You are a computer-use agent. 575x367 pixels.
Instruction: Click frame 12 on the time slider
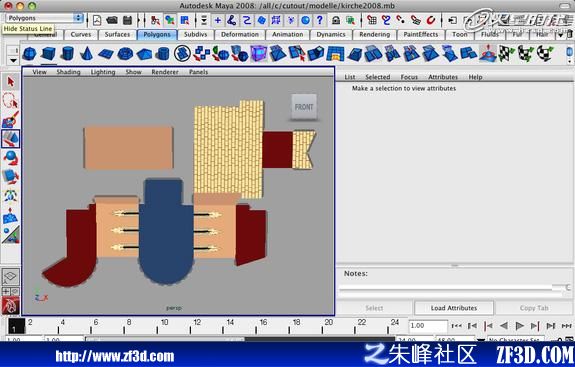[191, 326]
